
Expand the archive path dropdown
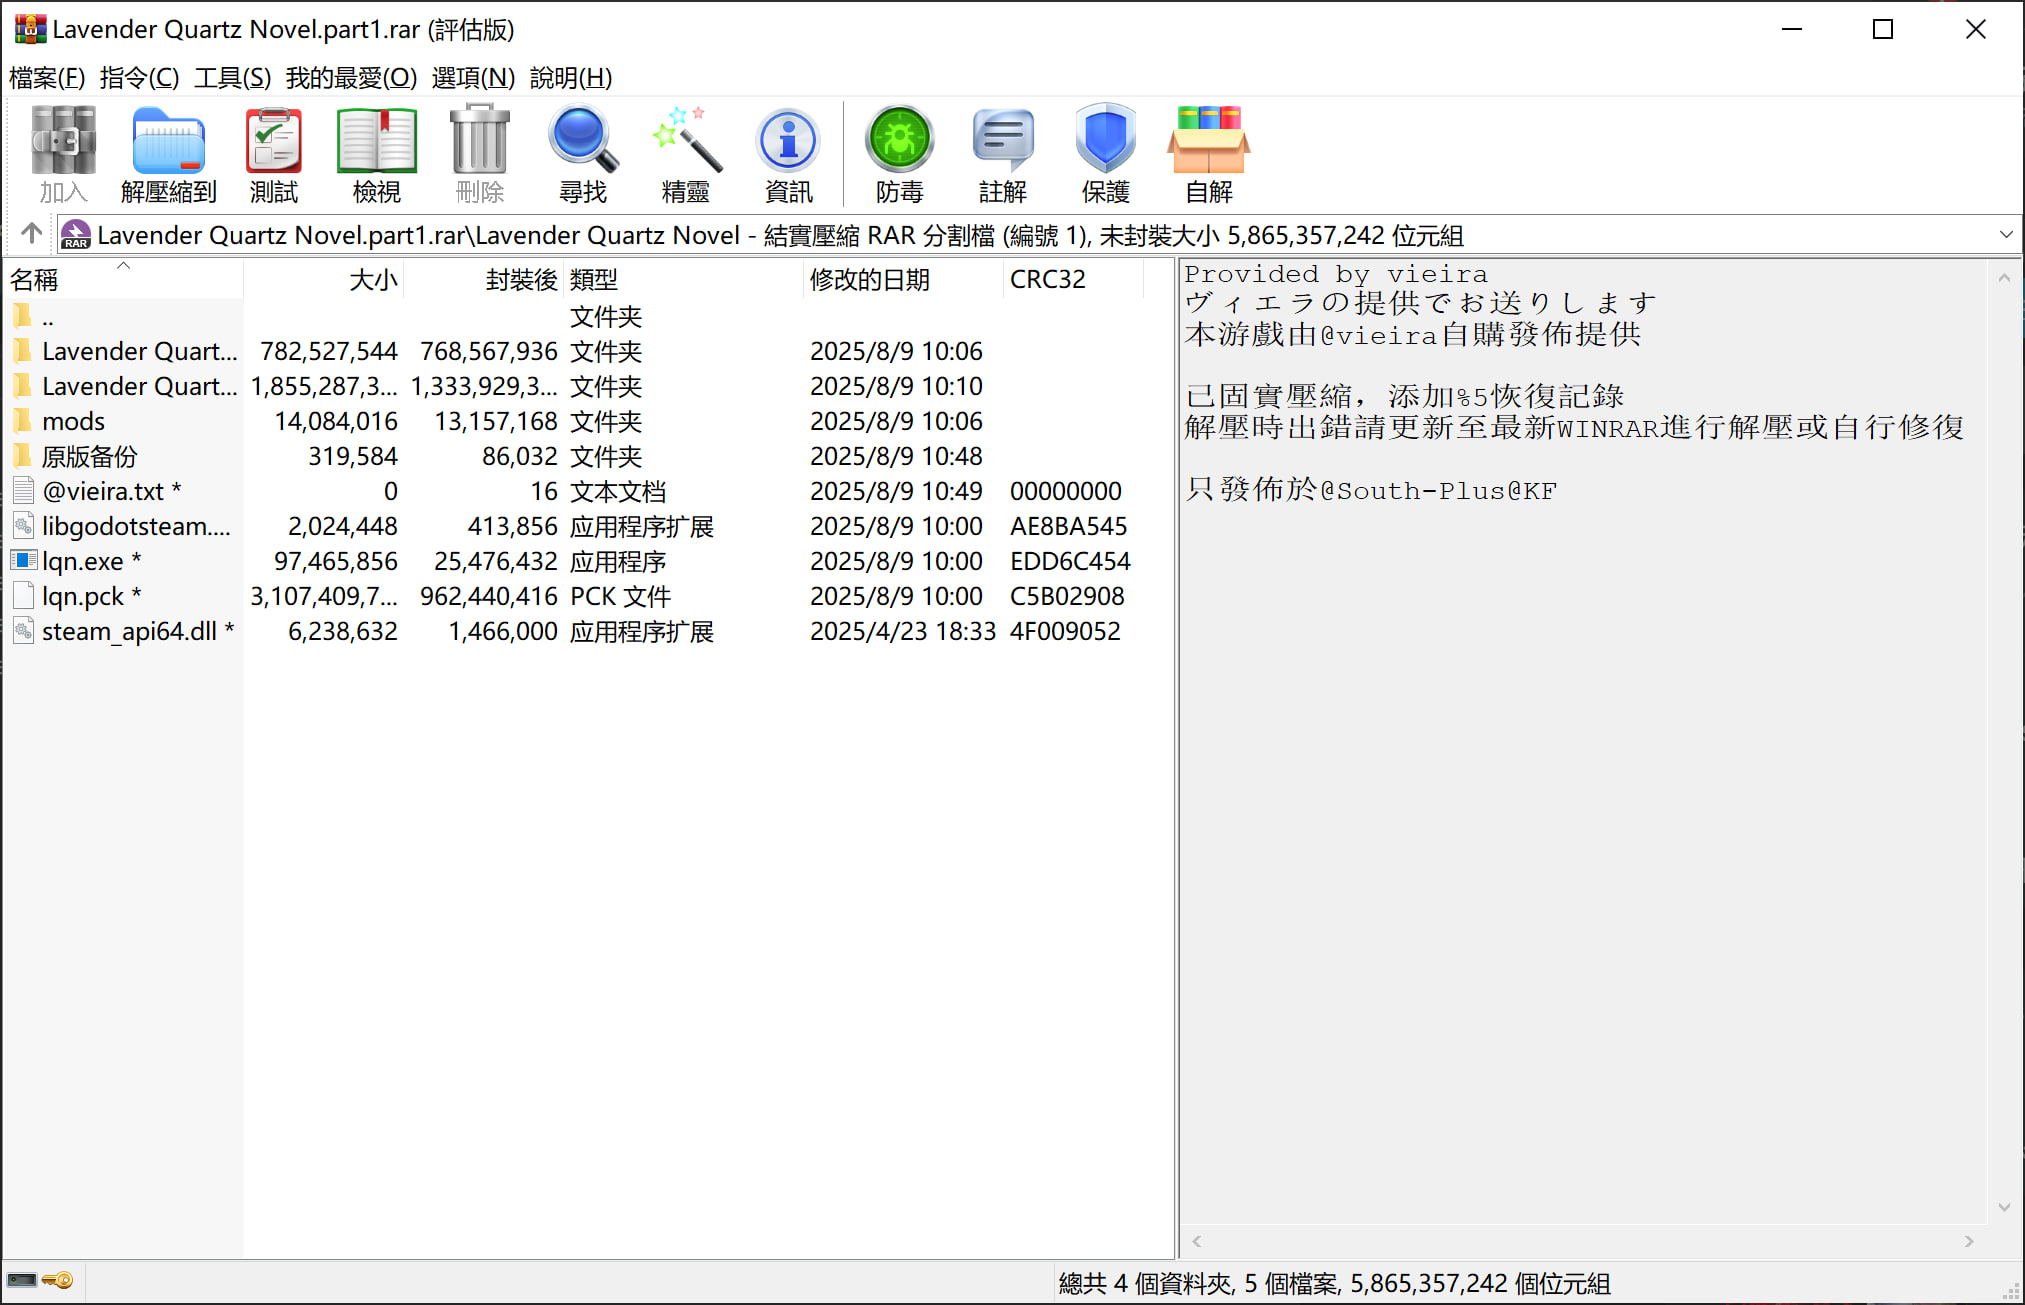2005,235
